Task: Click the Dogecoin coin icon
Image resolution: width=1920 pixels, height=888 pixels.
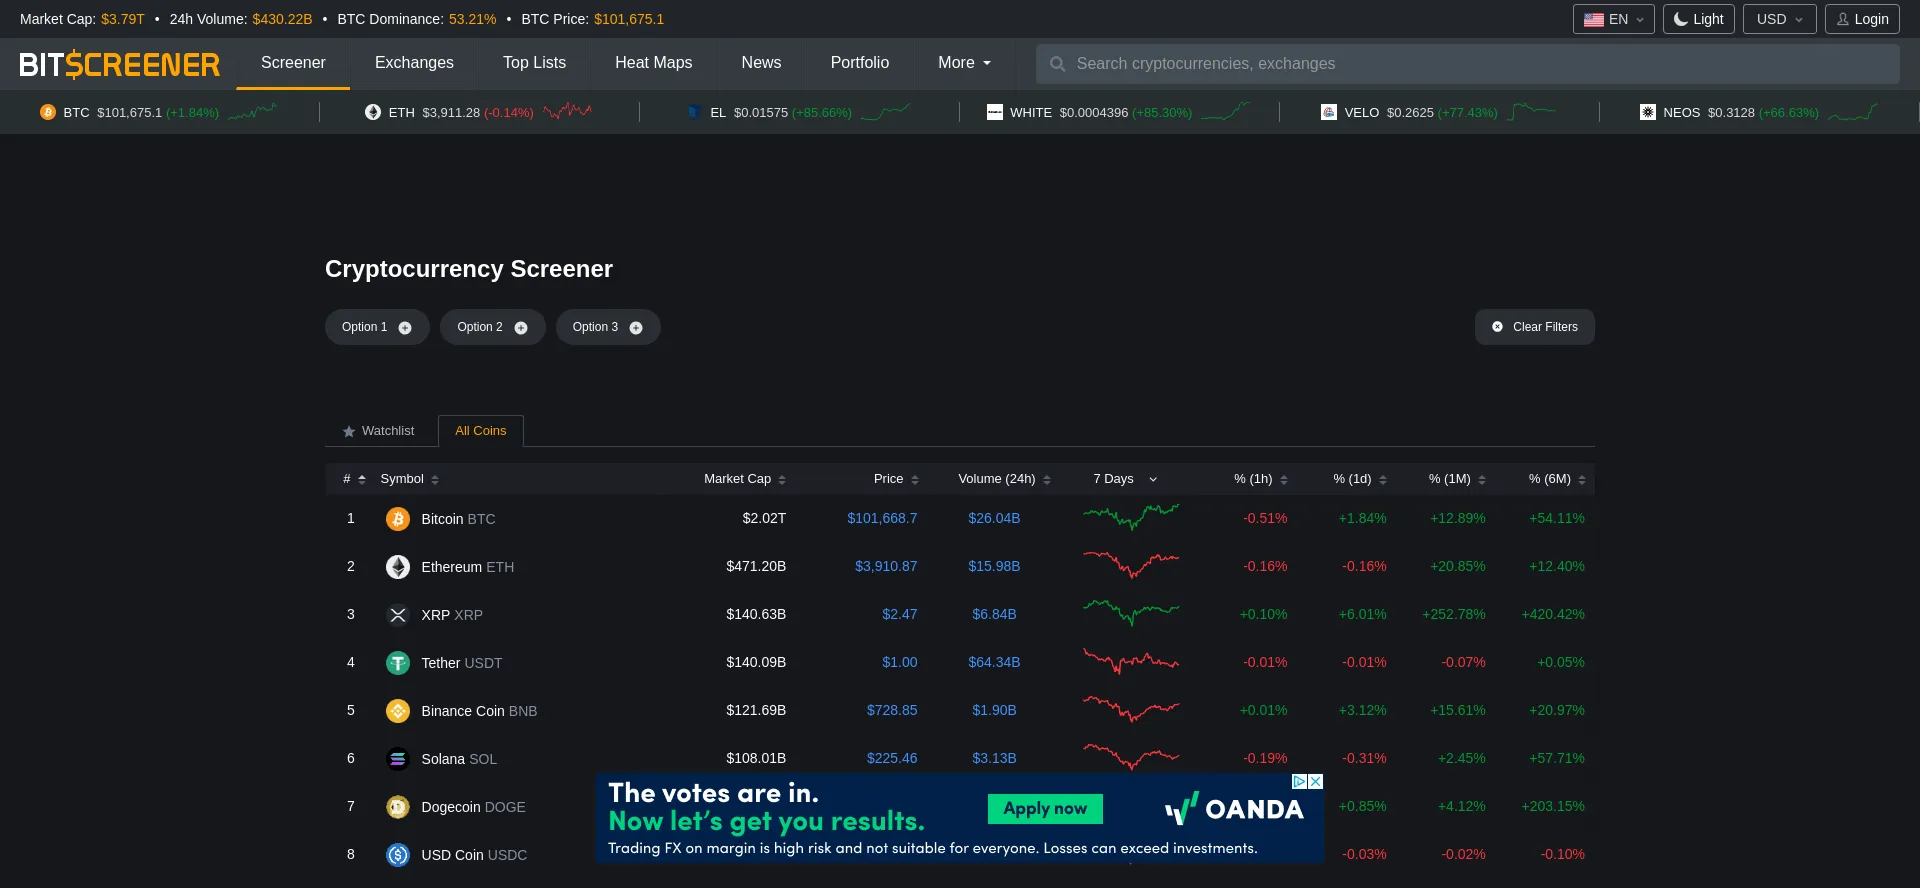Action: point(398,807)
